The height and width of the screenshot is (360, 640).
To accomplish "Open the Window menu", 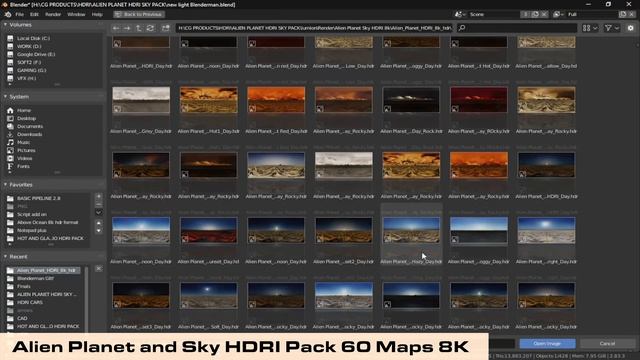I will coord(76,14).
